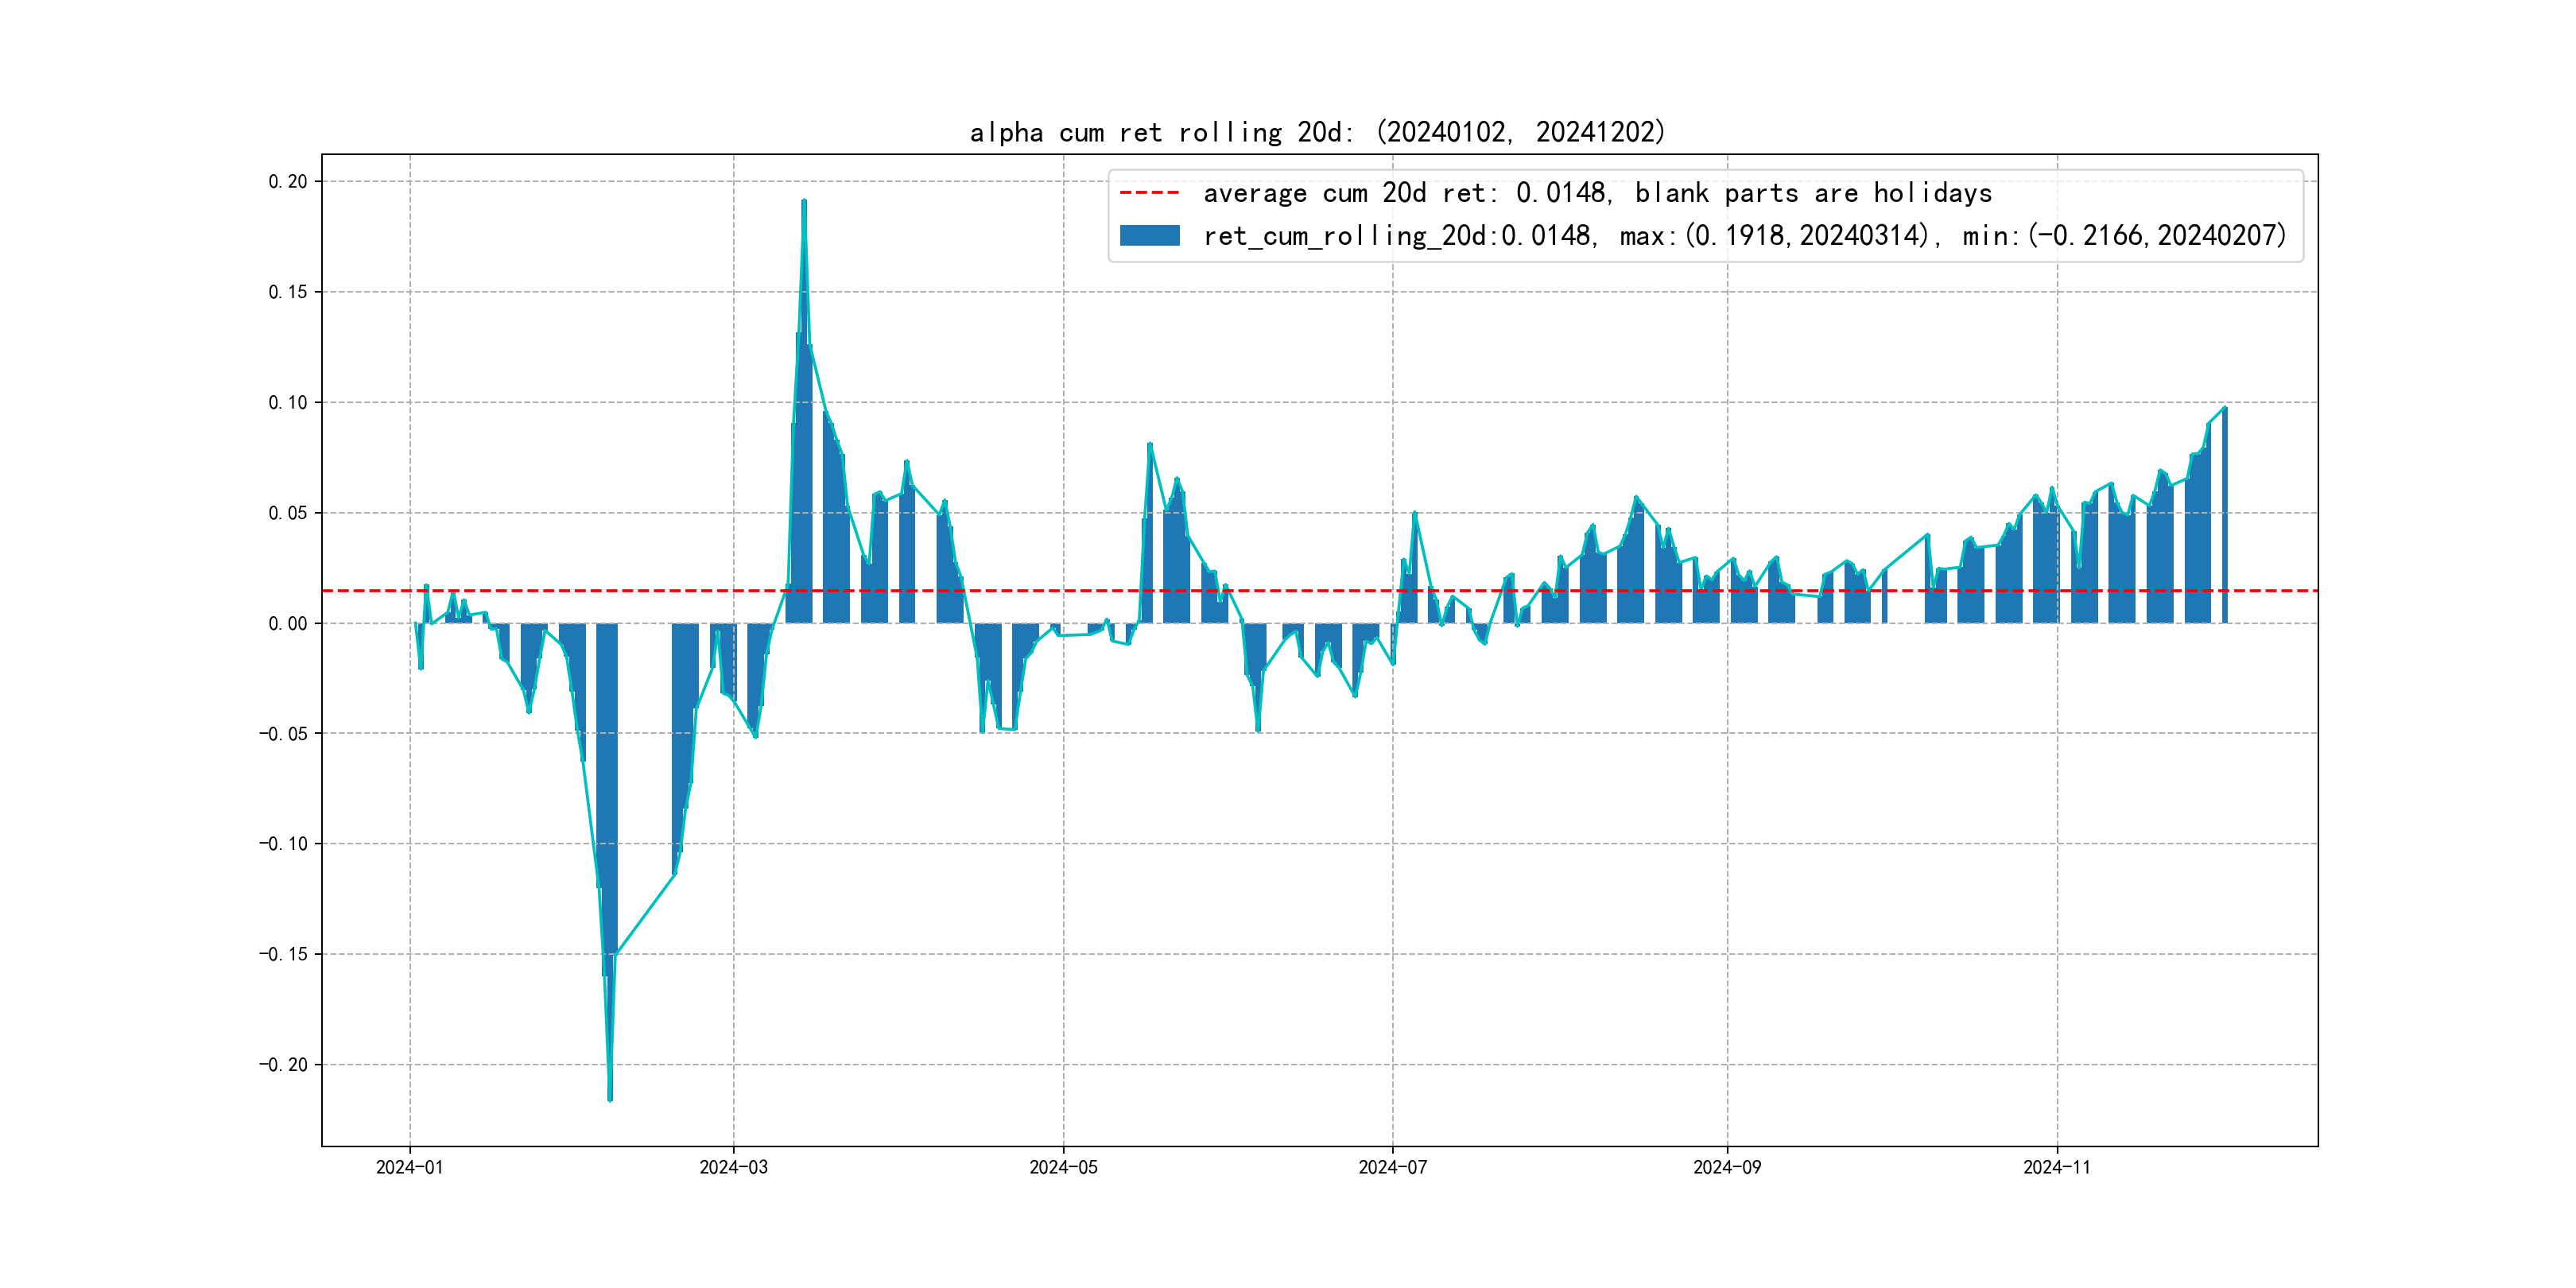Click the 2024-03 x-axis tick label
This screenshot has width=2576, height=1288.
click(x=733, y=1167)
